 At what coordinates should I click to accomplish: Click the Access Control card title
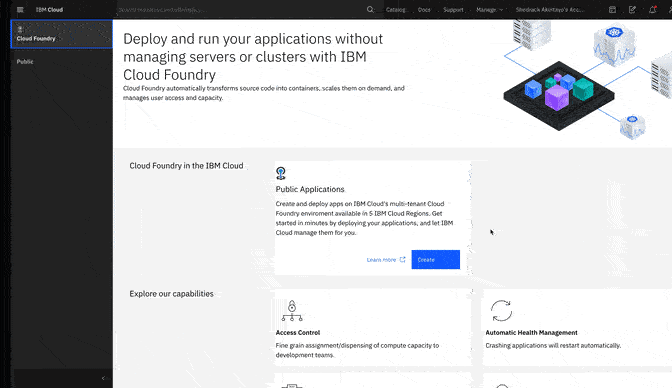298,332
